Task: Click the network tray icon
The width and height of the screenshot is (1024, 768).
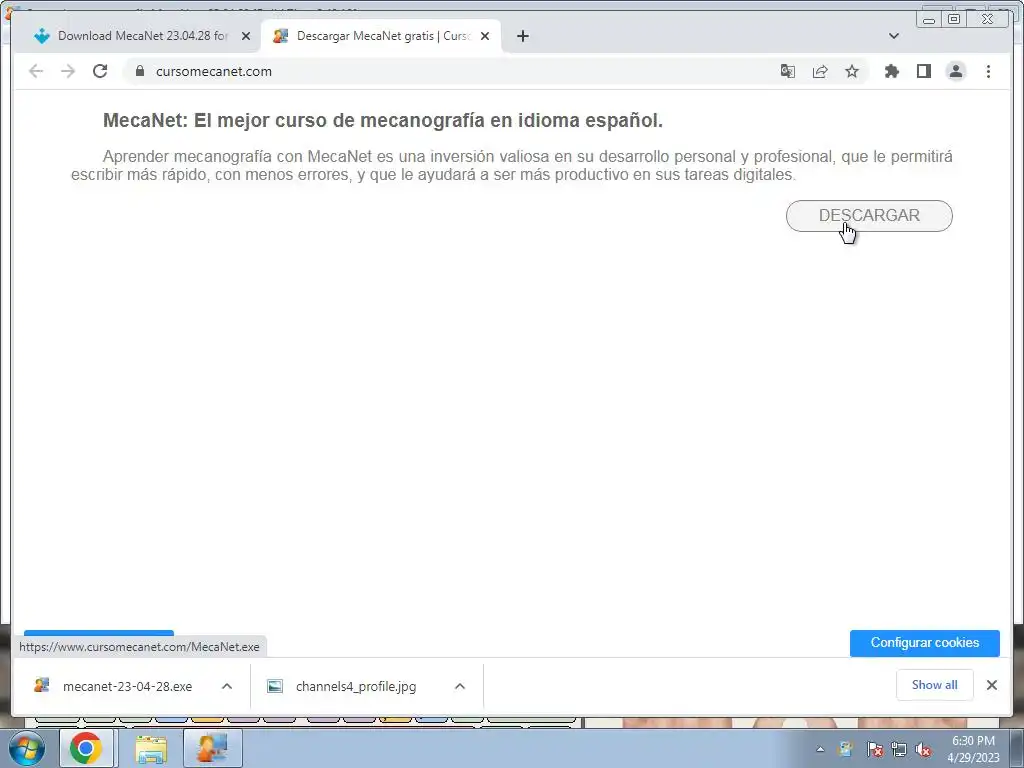Action: coord(899,750)
